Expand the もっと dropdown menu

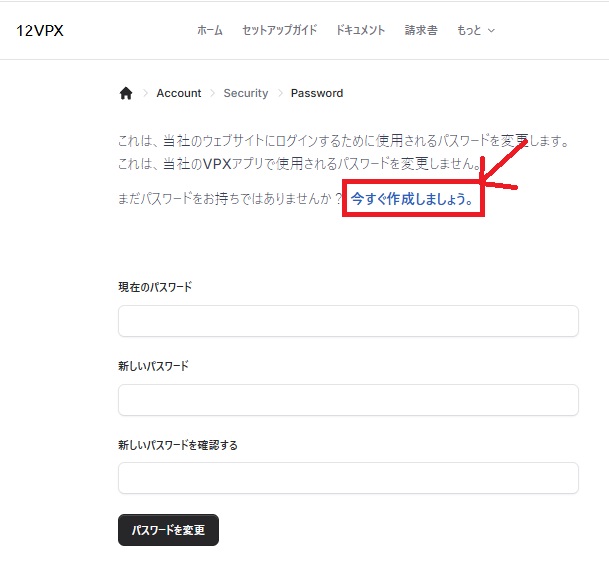click(x=475, y=30)
